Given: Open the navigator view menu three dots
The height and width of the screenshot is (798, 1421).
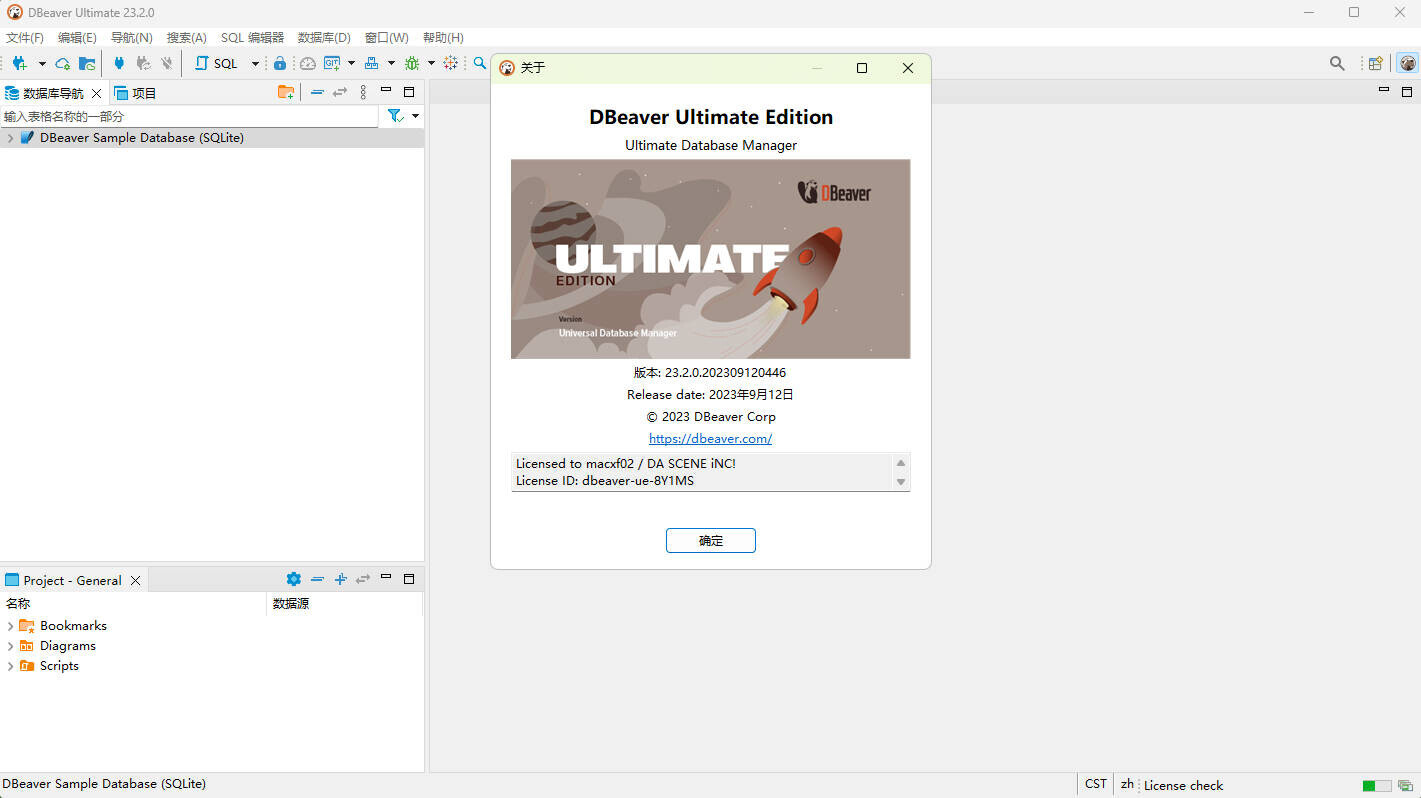Looking at the screenshot, I should pyautogui.click(x=363, y=92).
